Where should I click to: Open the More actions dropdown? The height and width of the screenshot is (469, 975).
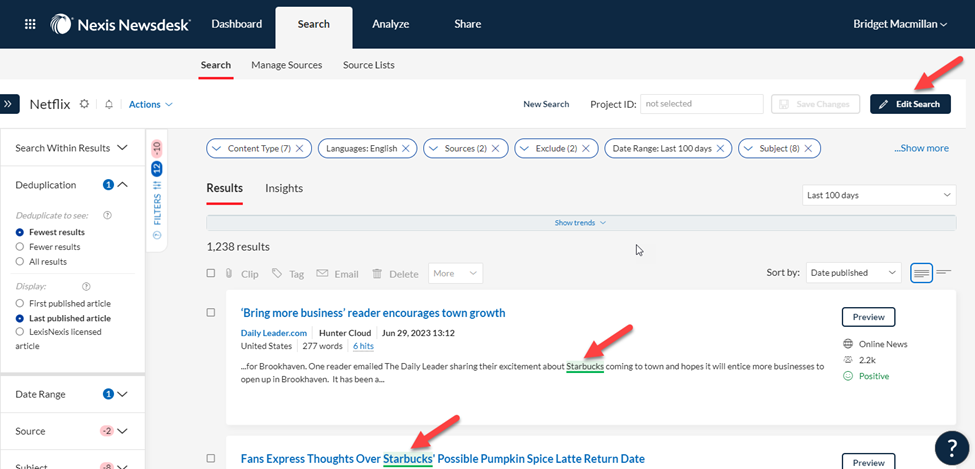pos(455,274)
